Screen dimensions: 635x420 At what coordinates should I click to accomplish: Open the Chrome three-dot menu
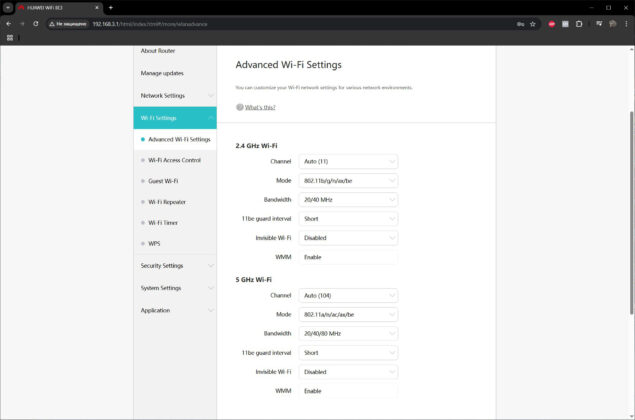pos(626,24)
